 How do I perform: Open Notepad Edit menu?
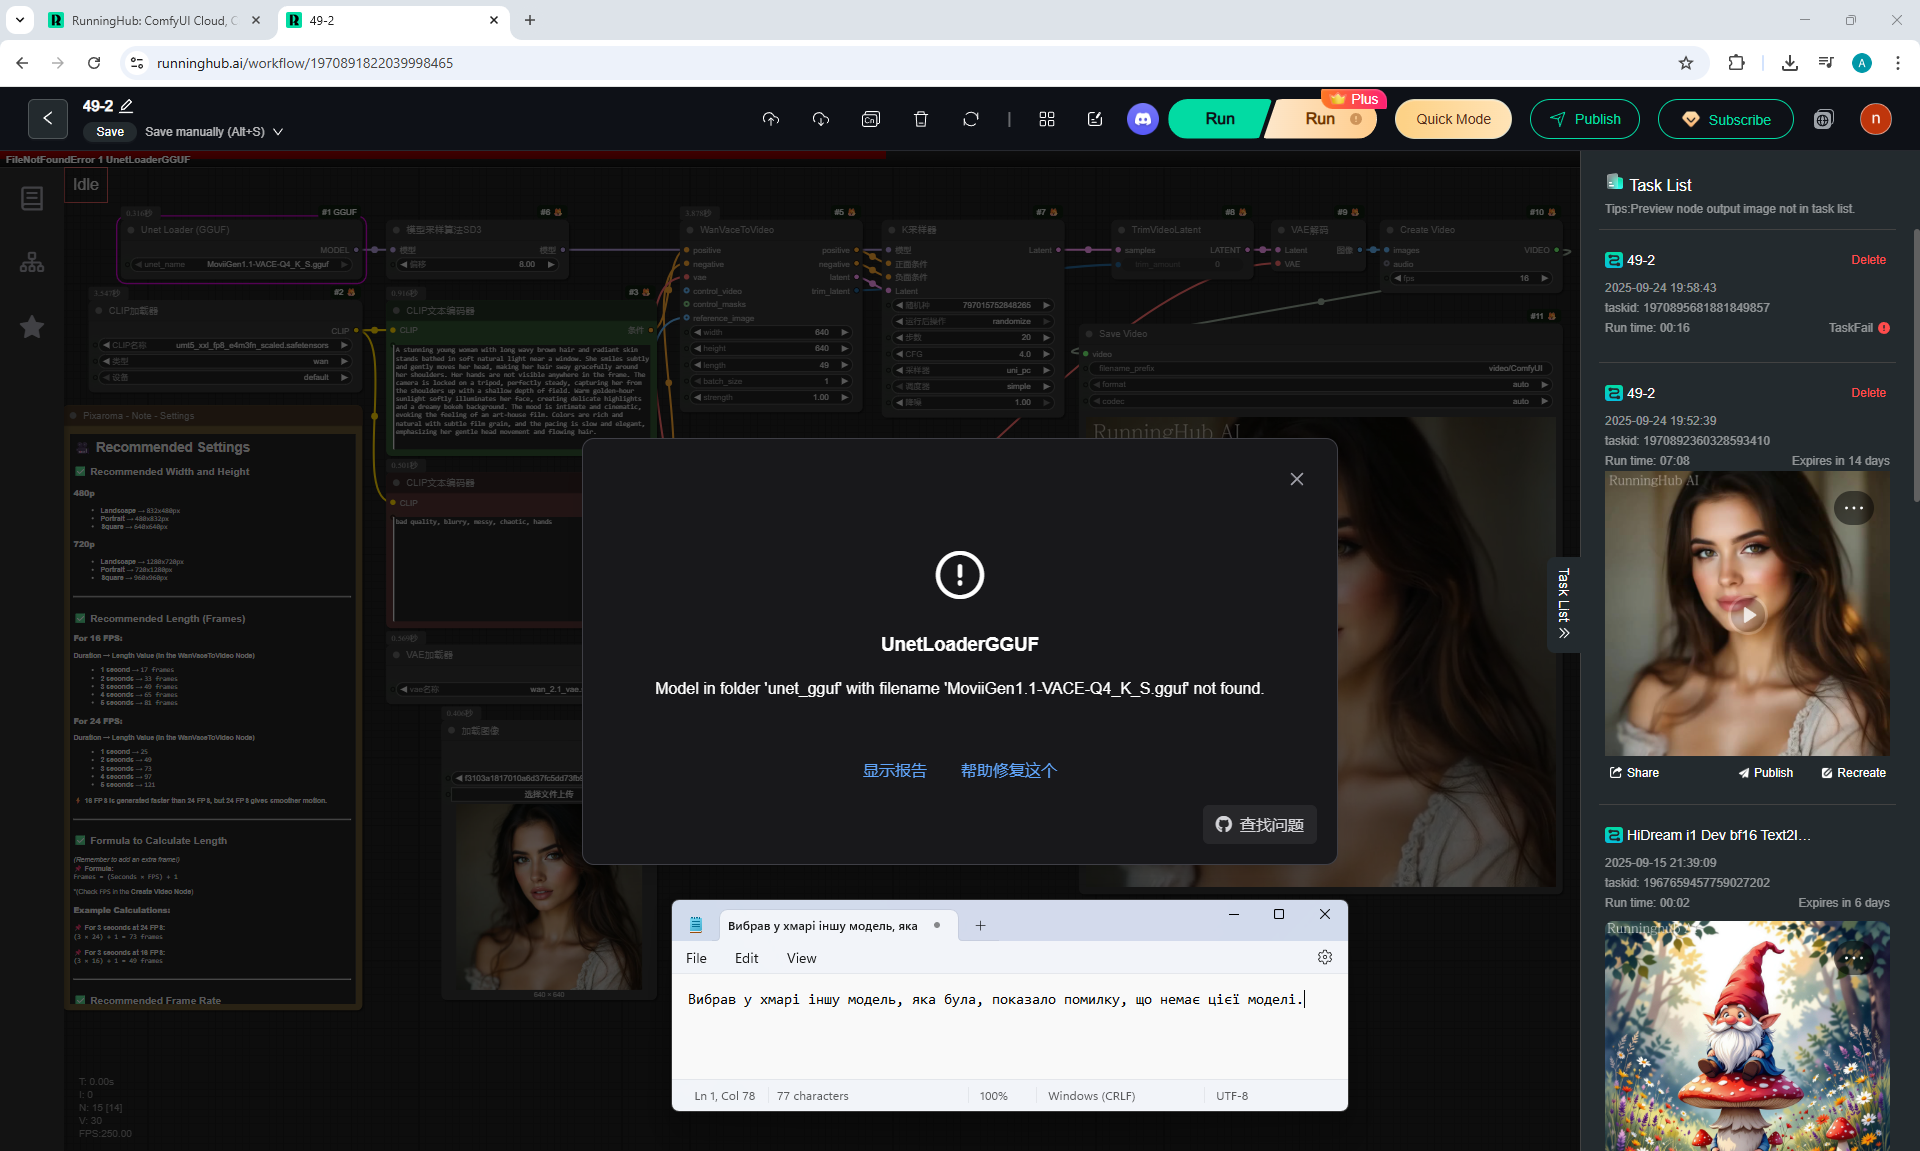746,958
